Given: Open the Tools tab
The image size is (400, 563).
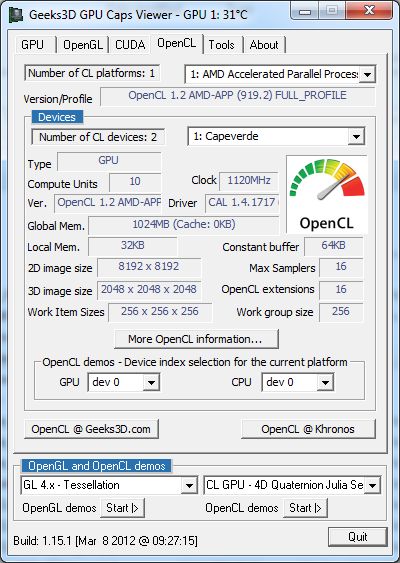Looking at the screenshot, I should coord(222,45).
